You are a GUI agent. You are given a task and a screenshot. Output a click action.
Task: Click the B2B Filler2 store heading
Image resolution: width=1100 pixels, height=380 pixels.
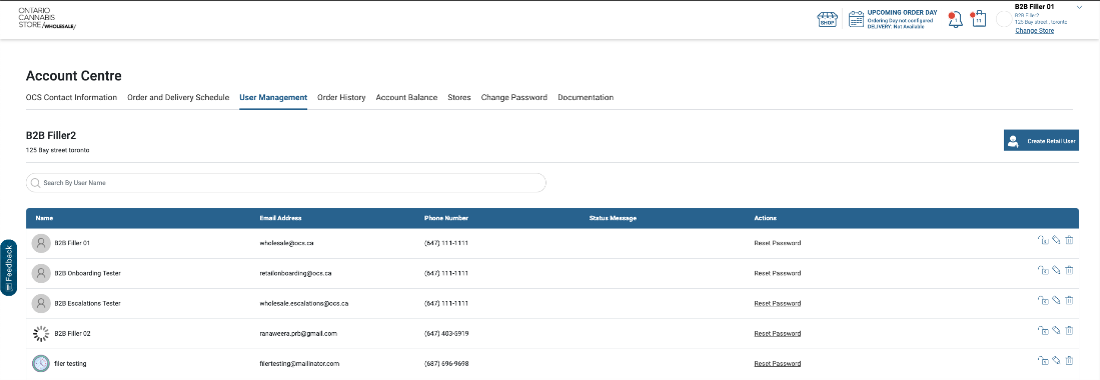pyautogui.click(x=51, y=135)
